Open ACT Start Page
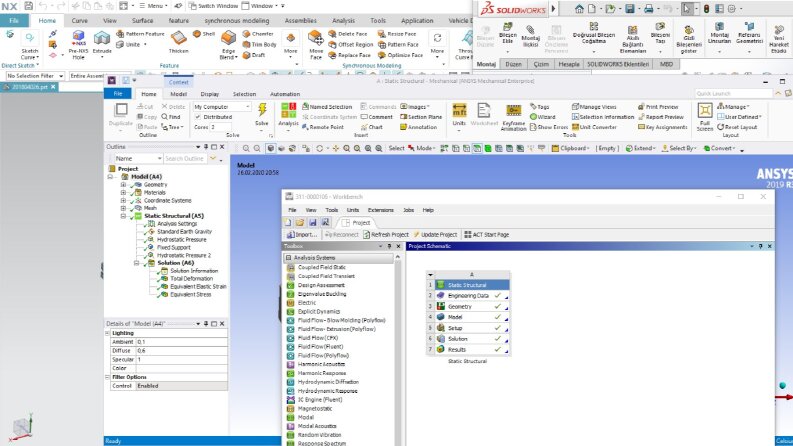Image resolution: width=793 pixels, height=446 pixels. click(x=487, y=235)
